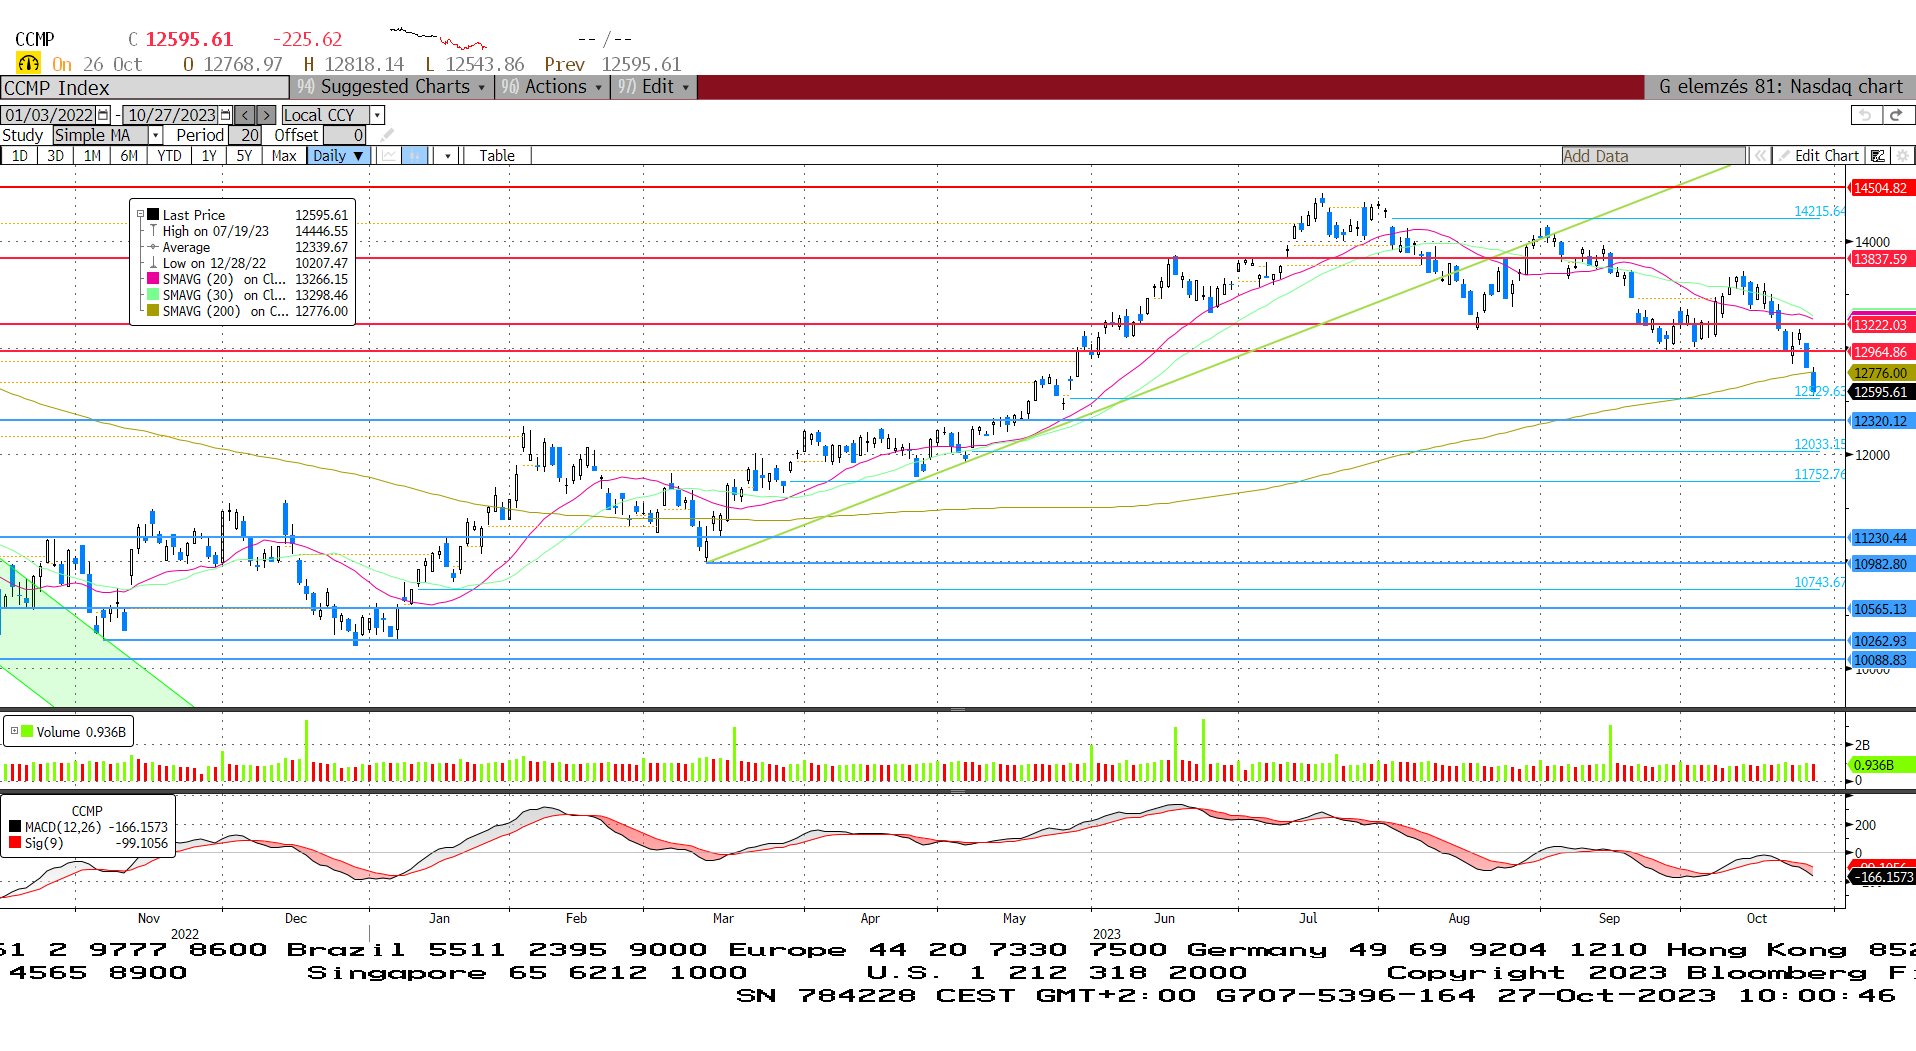Click the SMAVG (20) magenta color swatch

click(x=153, y=279)
